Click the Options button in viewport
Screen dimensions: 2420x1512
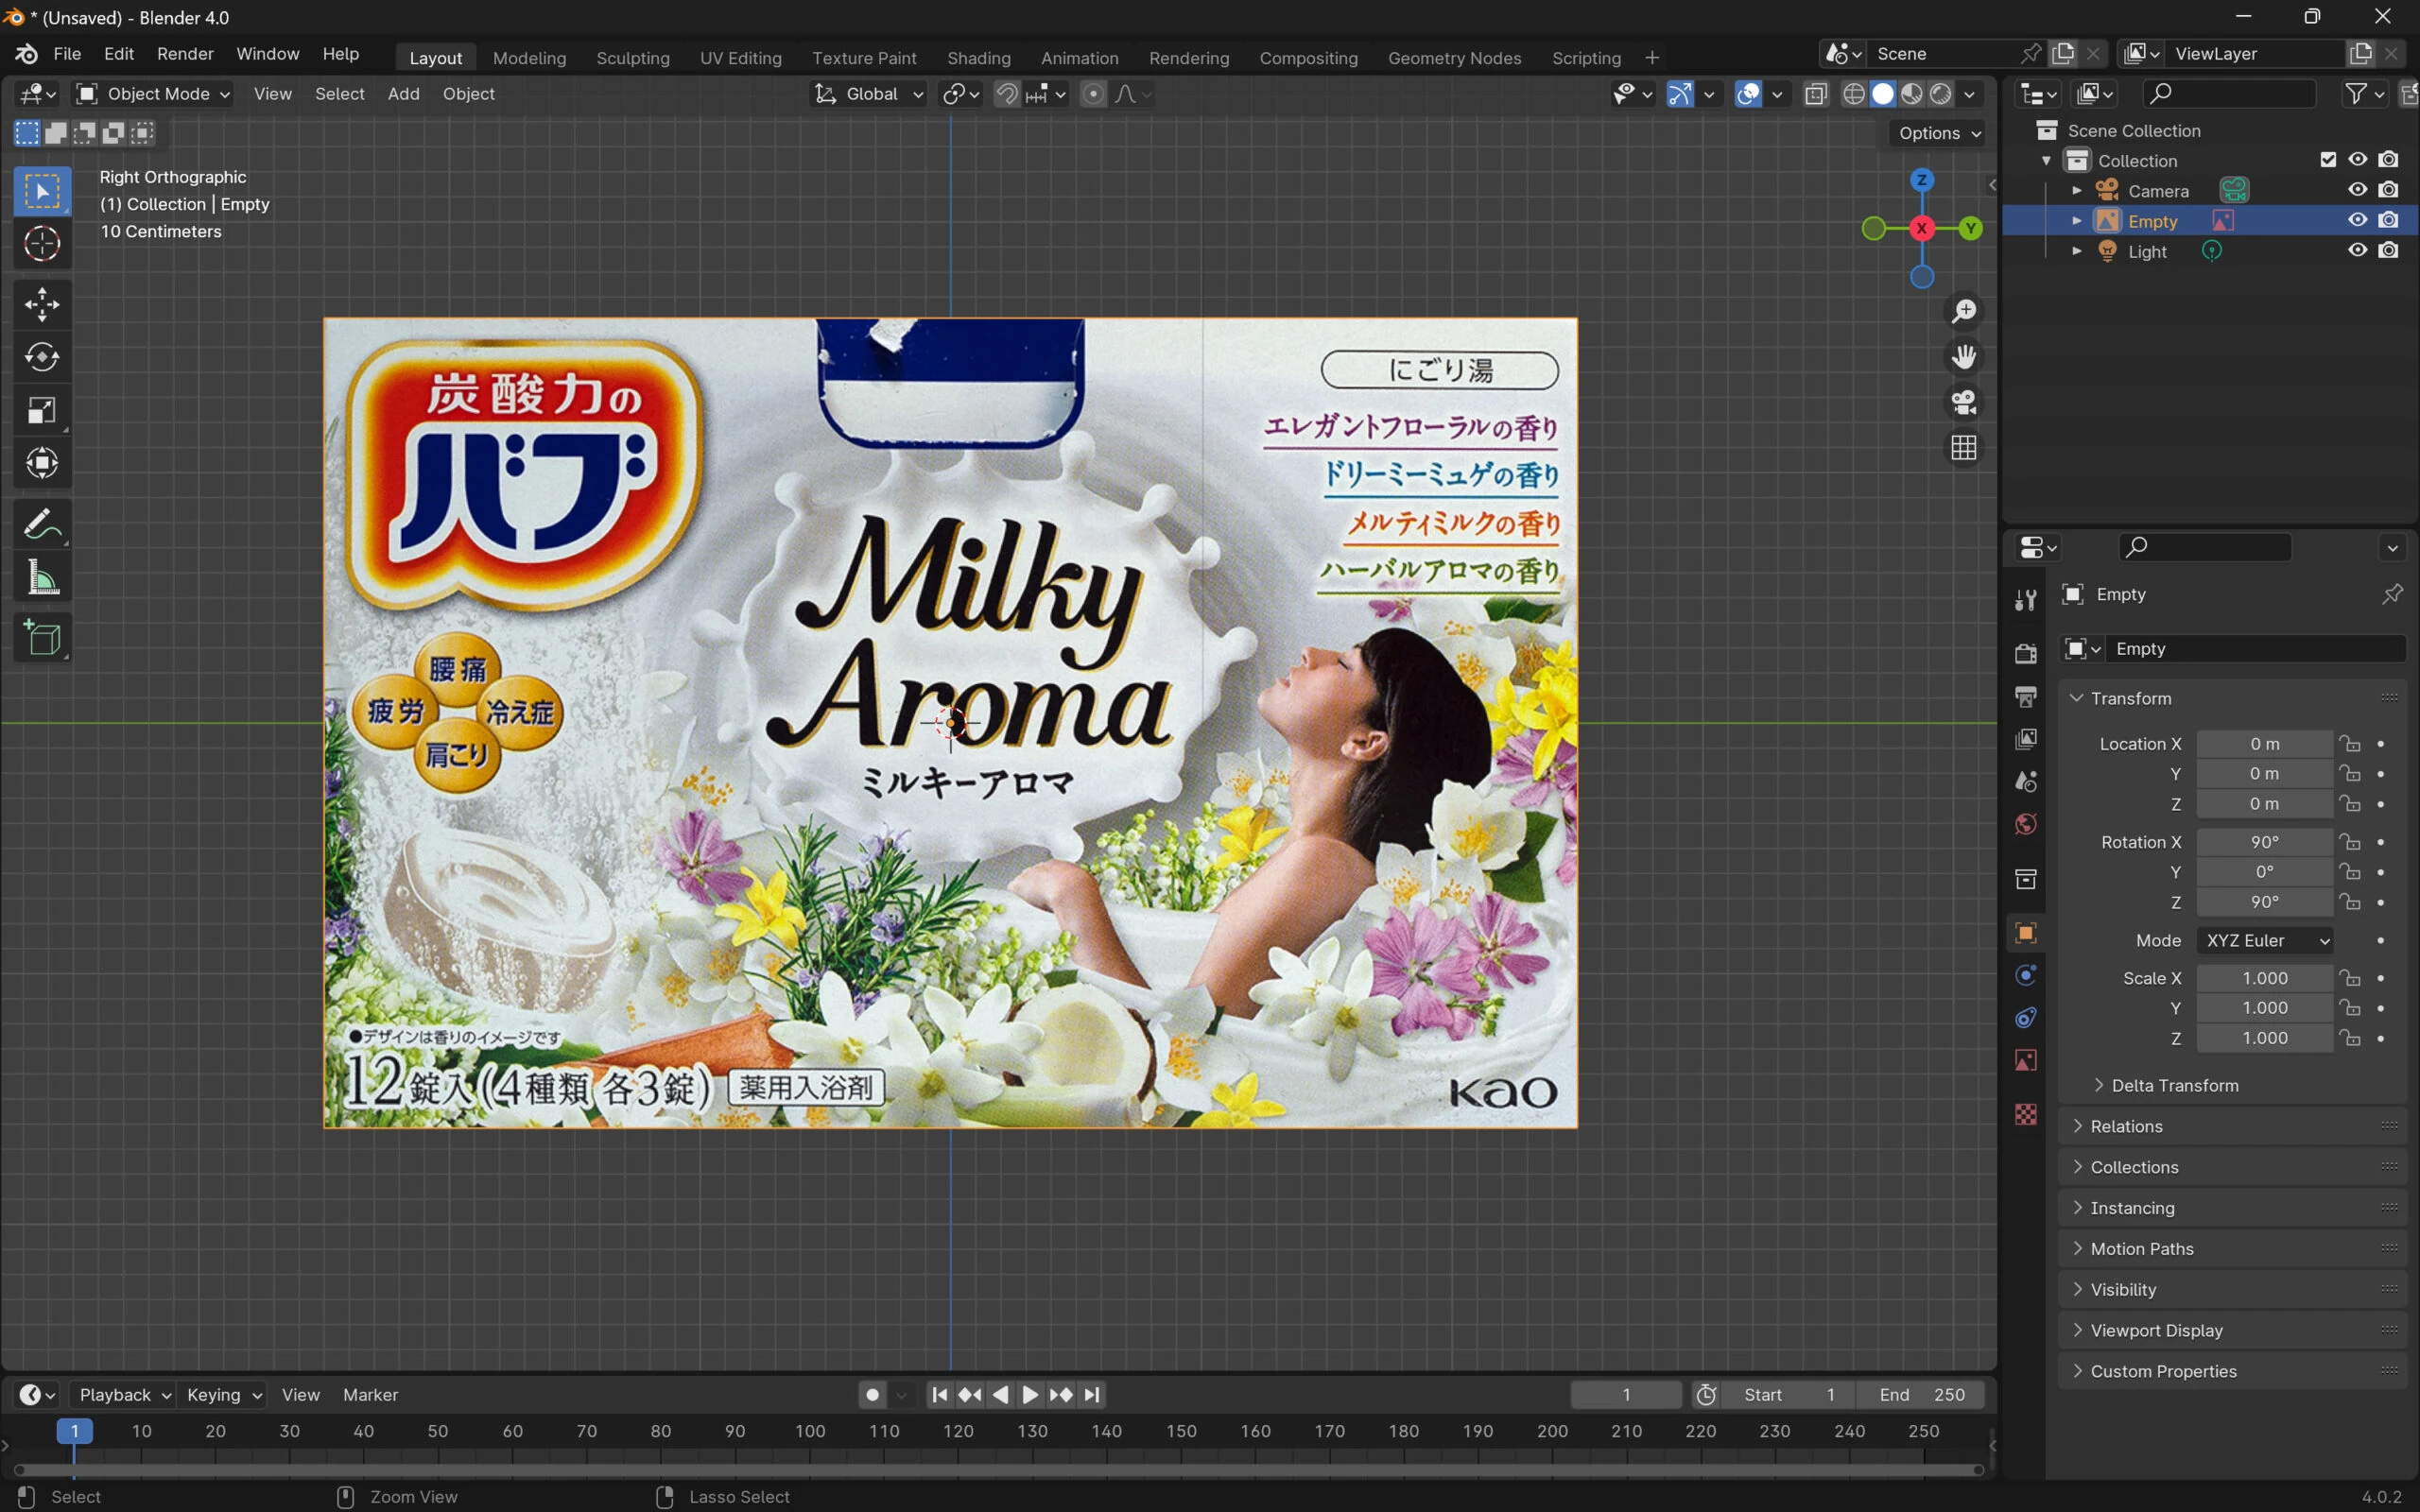click(1938, 133)
